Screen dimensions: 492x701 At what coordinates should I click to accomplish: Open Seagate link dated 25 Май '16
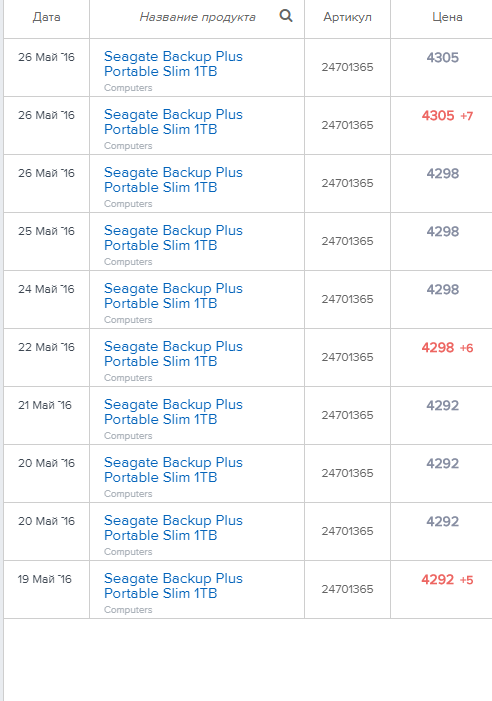pyautogui.click(x=173, y=237)
